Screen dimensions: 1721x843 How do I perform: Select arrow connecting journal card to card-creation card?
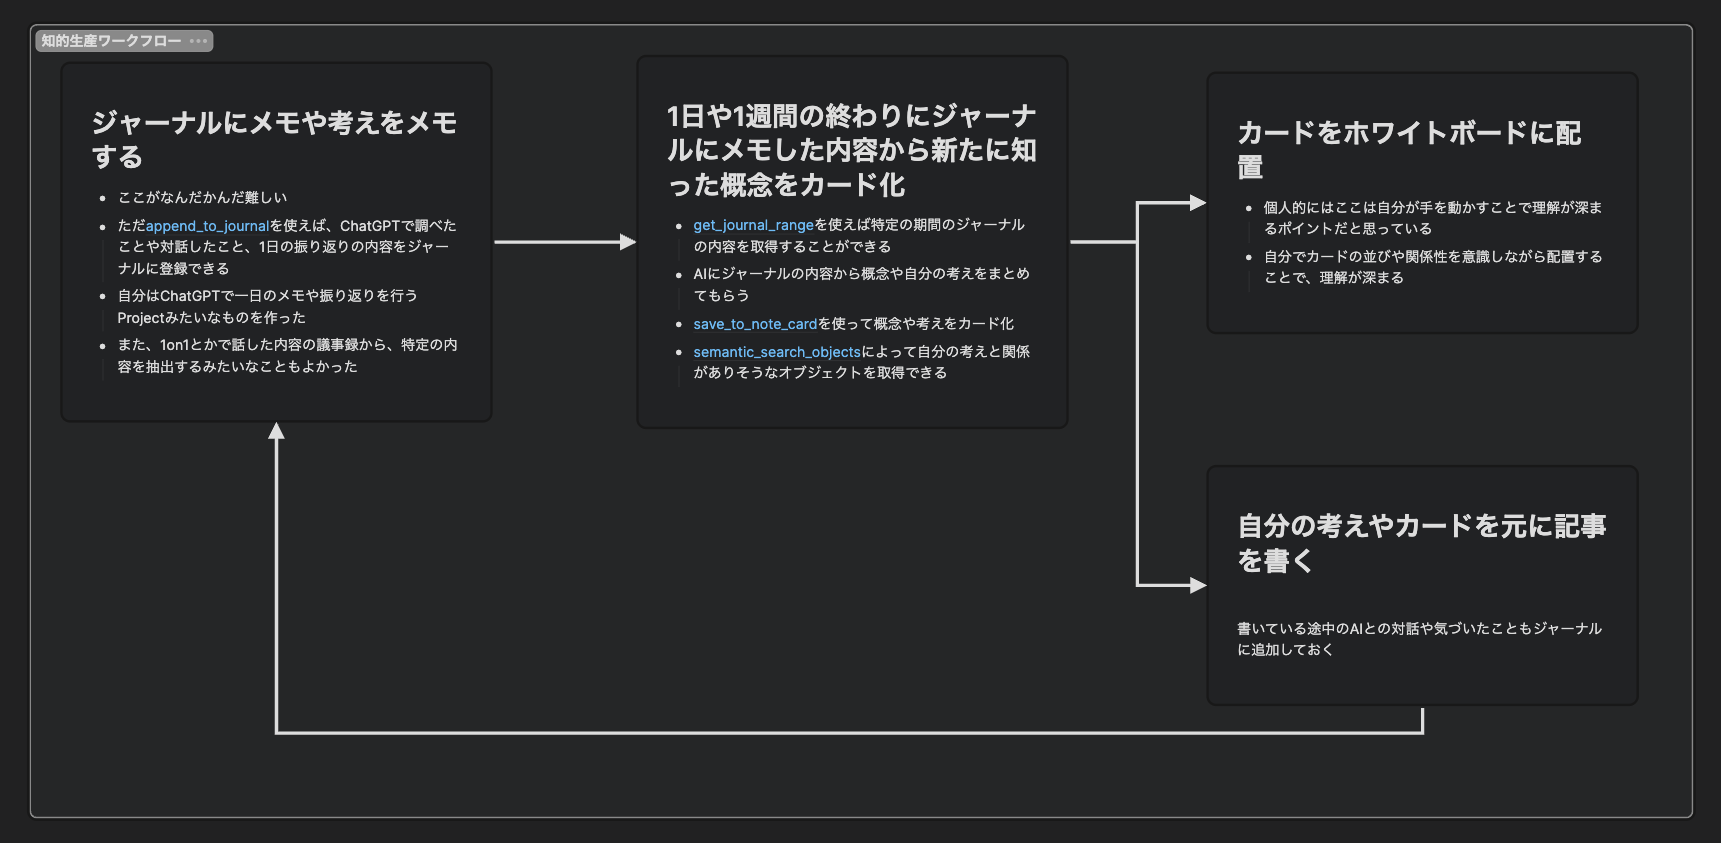[564, 242]
